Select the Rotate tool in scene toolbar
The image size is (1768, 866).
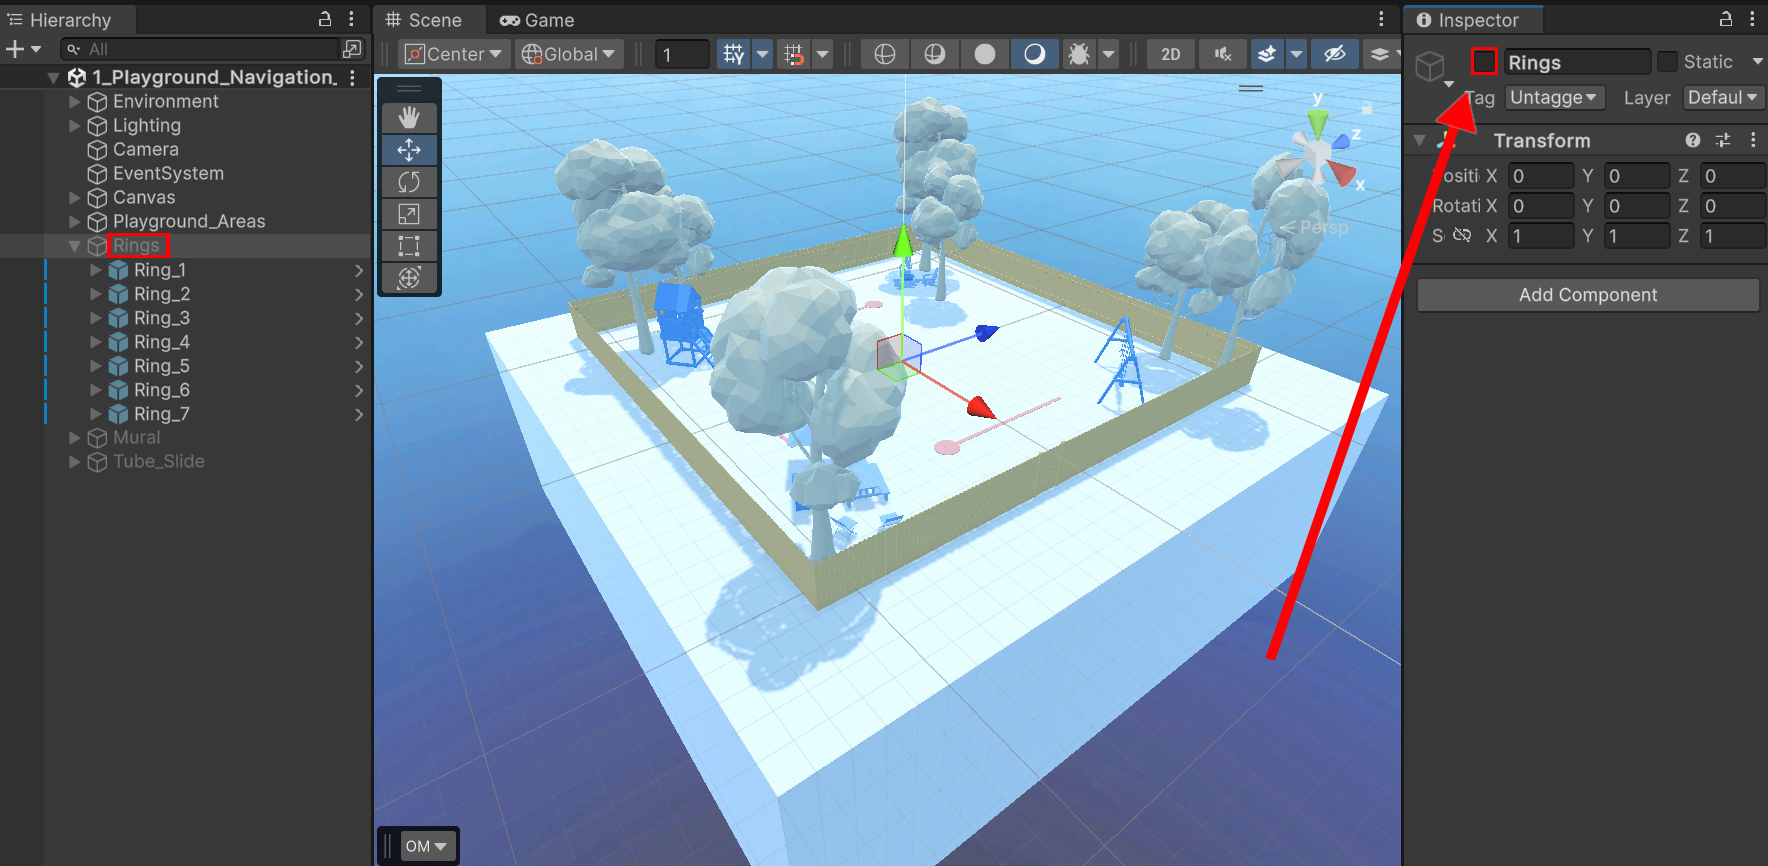click(x=409, y=182)
